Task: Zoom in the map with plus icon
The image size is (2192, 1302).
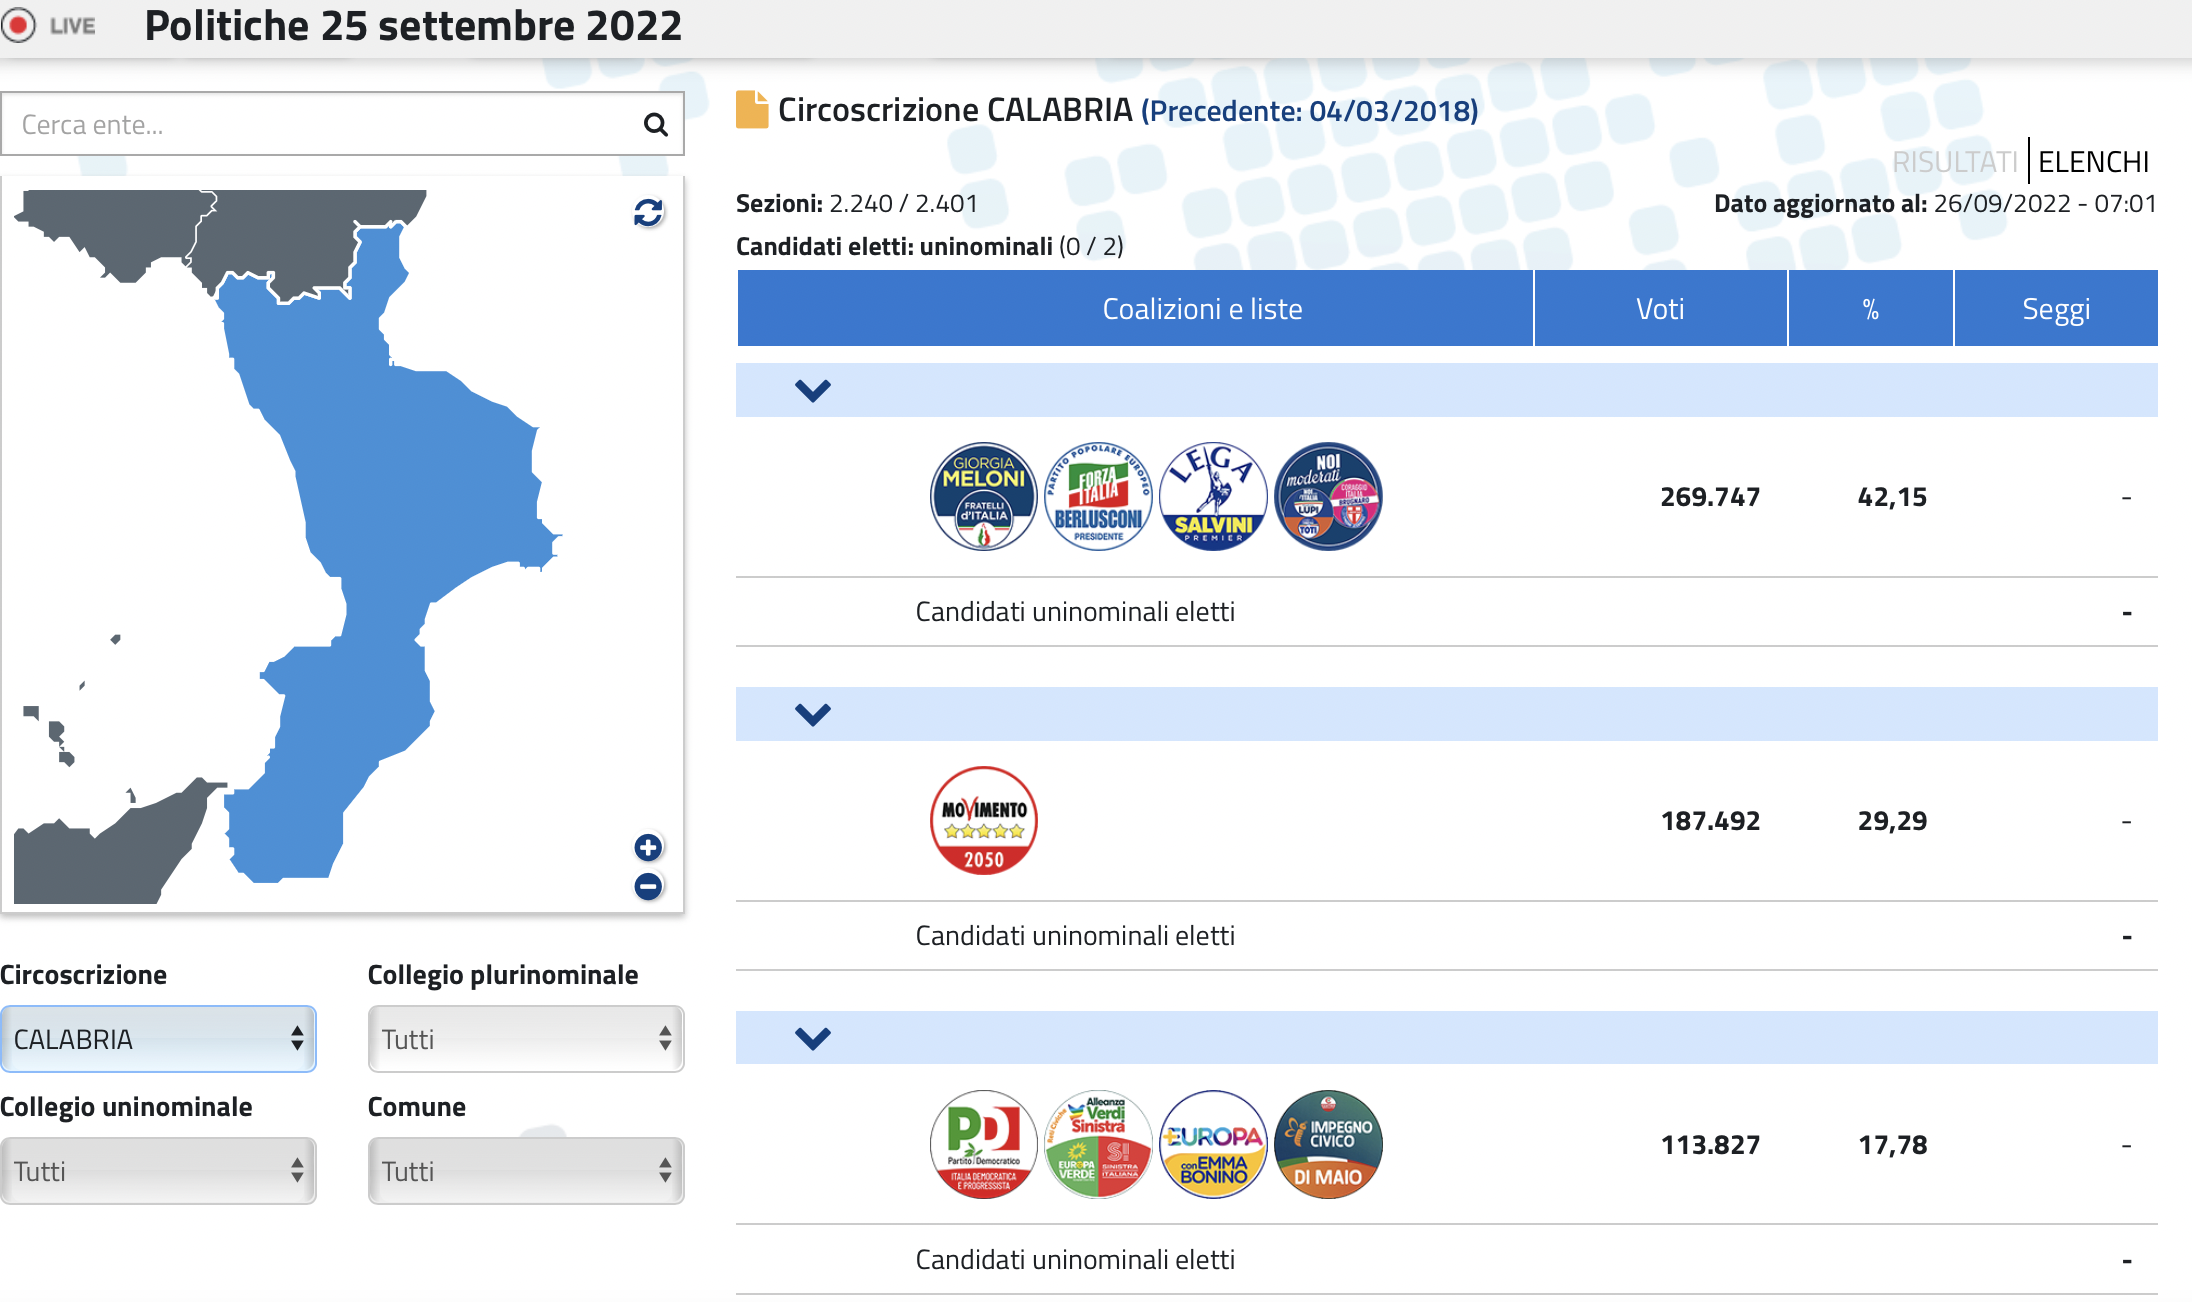Action: [x=648, y=848]
